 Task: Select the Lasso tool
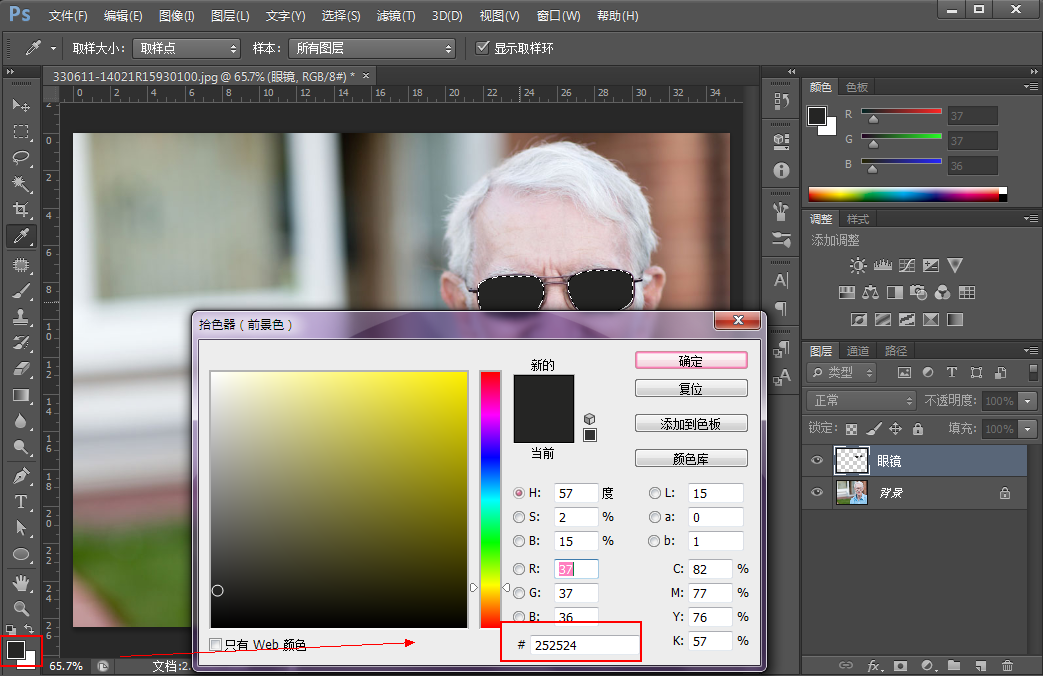pyautogui.click(x=21, y=158)
